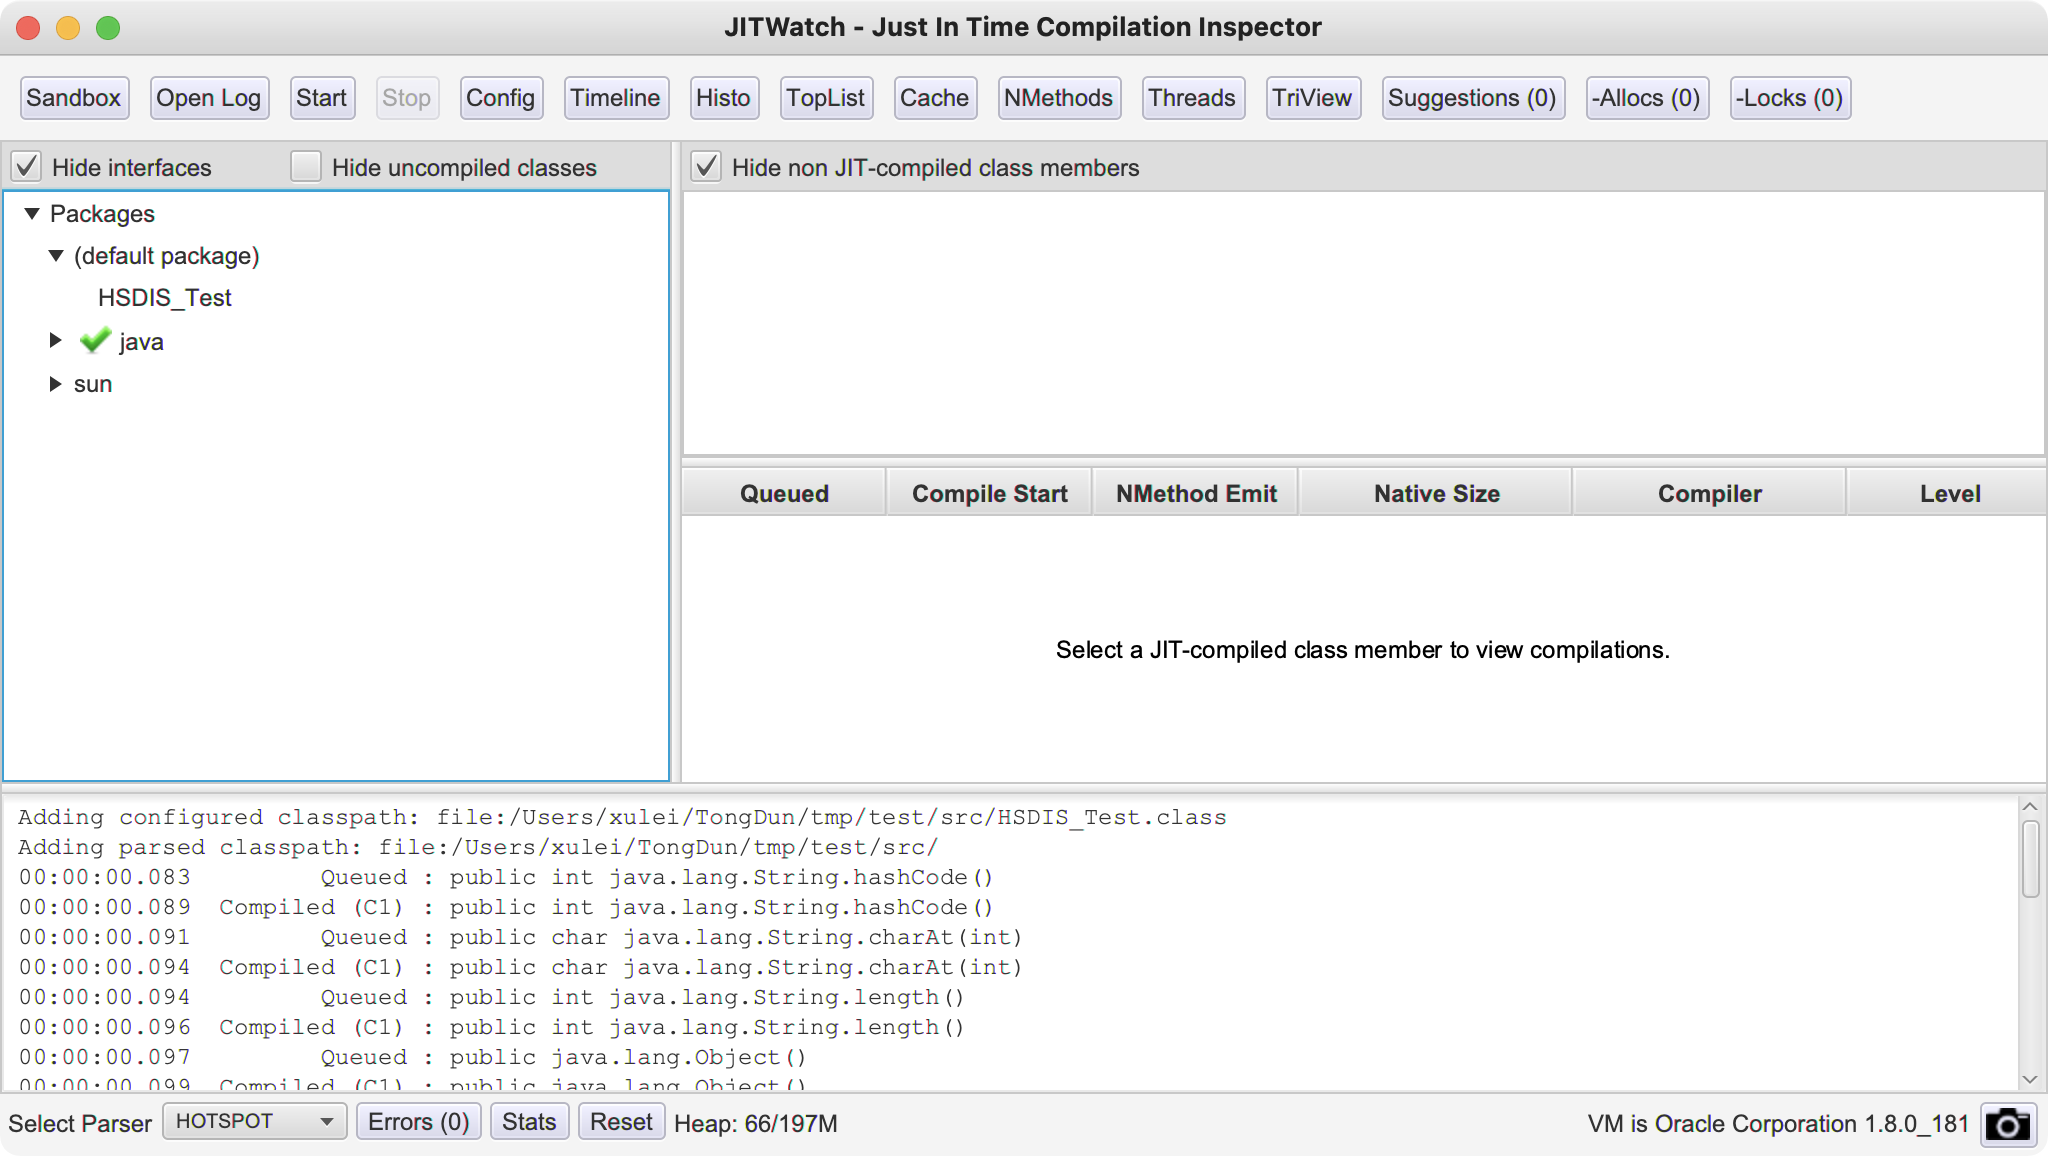Open the Histo toolbar button
The height and width of the screenshot is (1156, 2048).
point(722,98)
